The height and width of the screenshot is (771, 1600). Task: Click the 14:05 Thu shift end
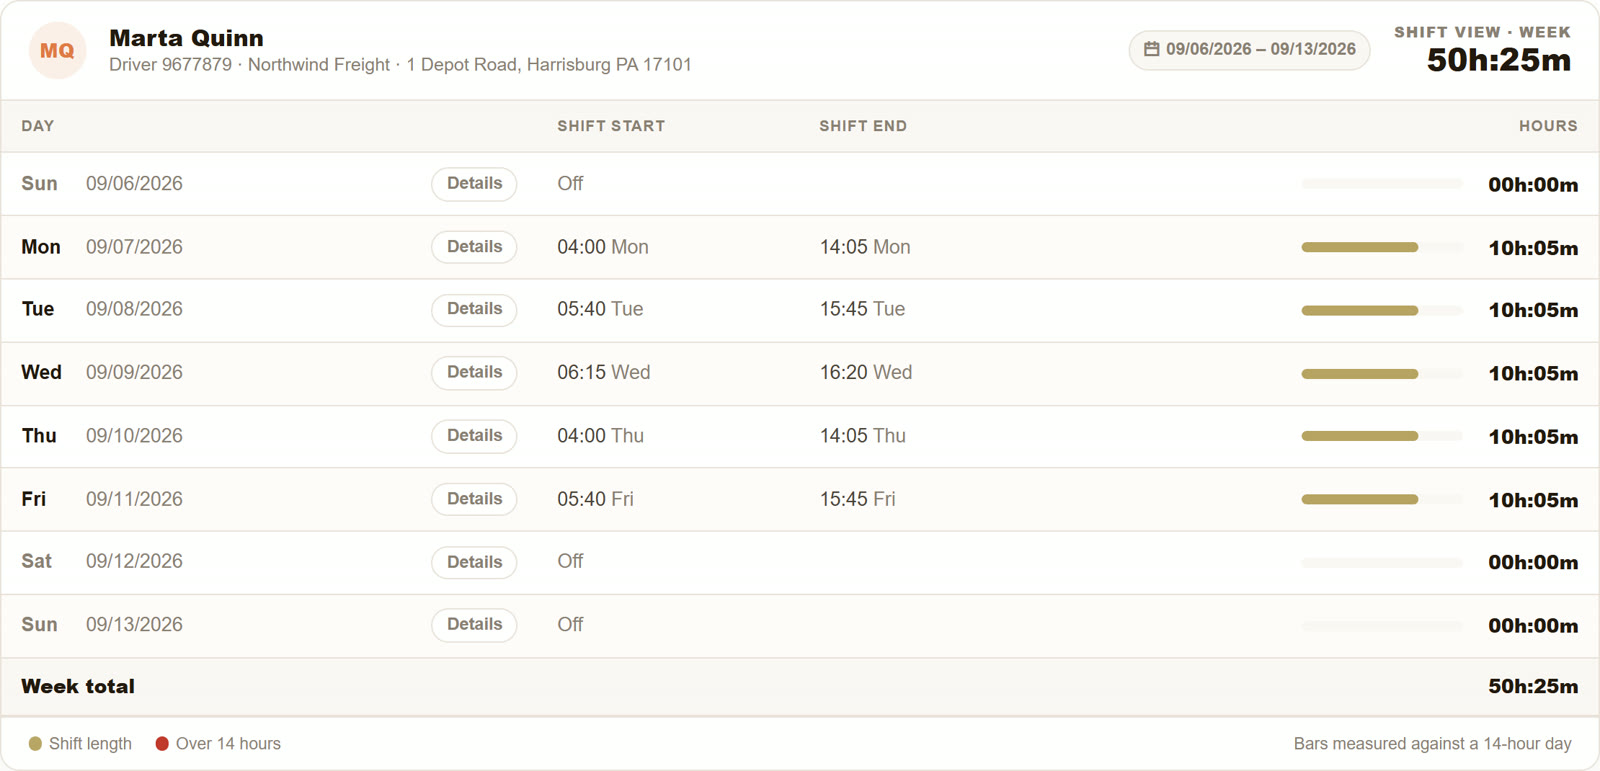pyautogui.click(x=863, y=436)
